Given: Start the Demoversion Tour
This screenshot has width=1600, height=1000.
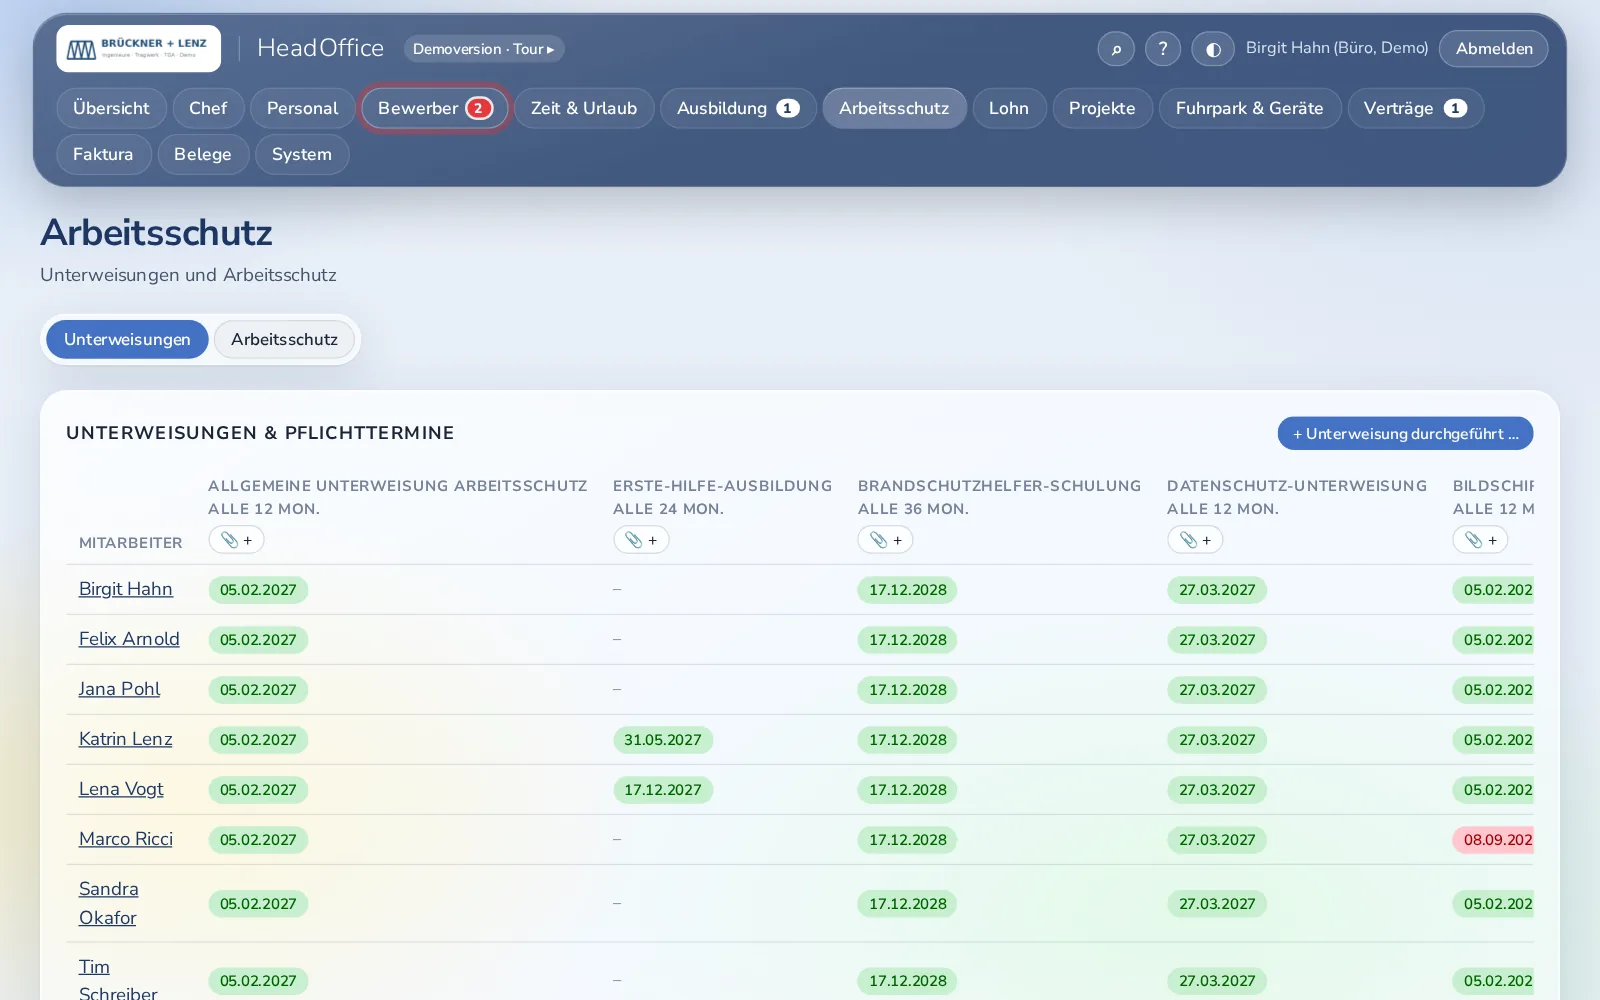Looking at the screenshot, I should [x=484, y=49].
